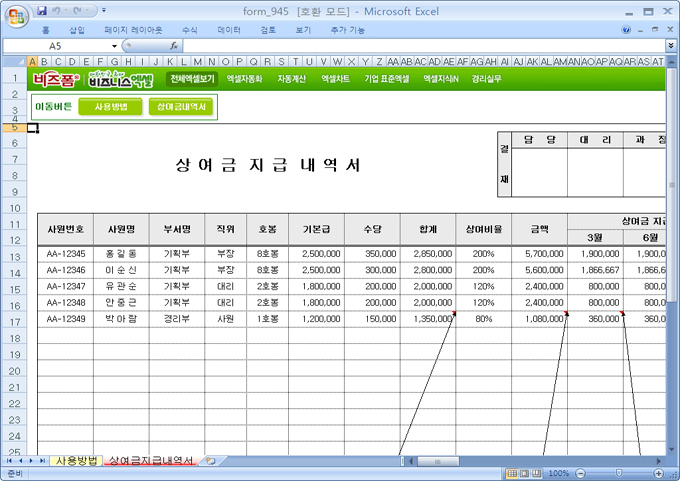The width and height of the screenshot is (680, 481).
Task: Click the 전체엑셀보기 link in banner
Action: pyautogui.click(x=192, y=78)
